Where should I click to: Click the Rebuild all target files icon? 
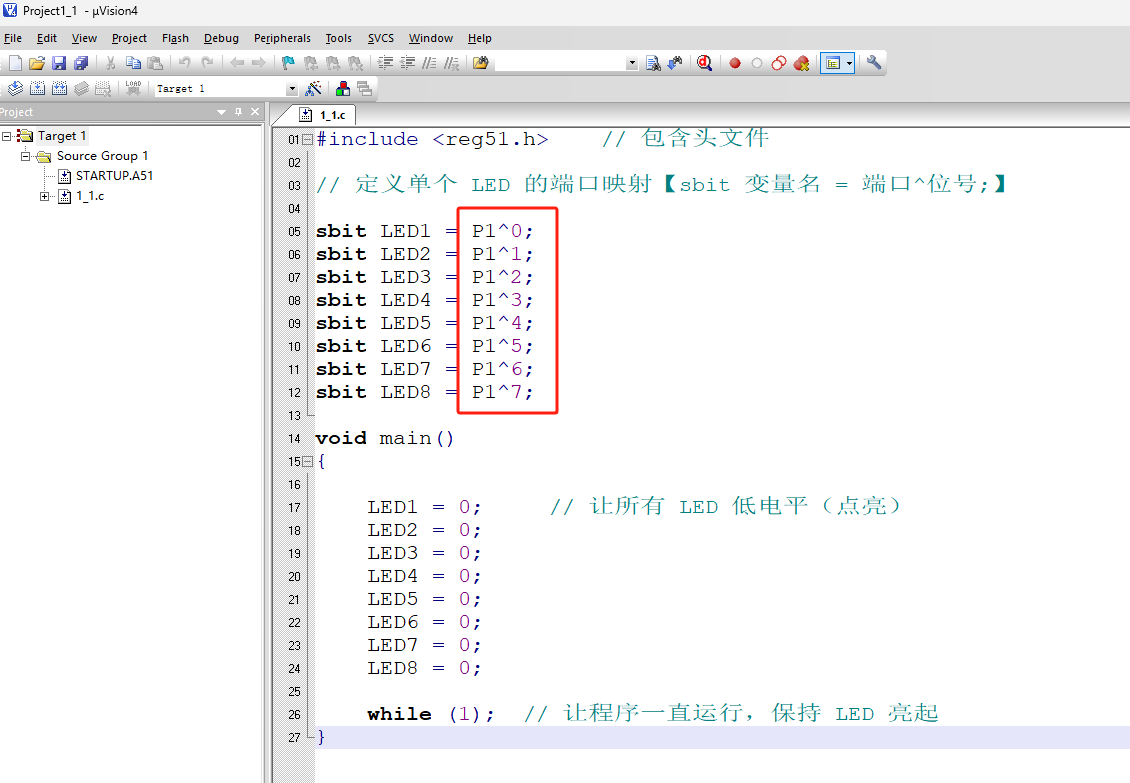click(x=60, y=89)
